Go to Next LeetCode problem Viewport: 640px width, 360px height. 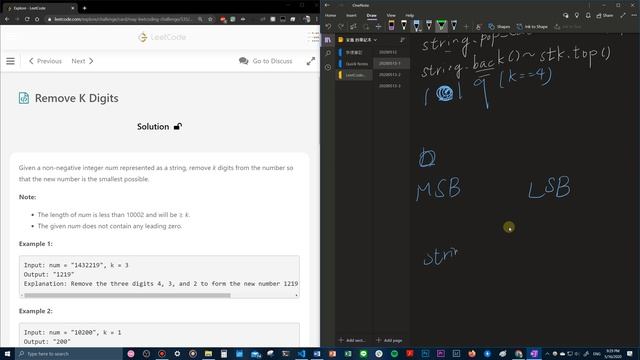click(82, 61)
